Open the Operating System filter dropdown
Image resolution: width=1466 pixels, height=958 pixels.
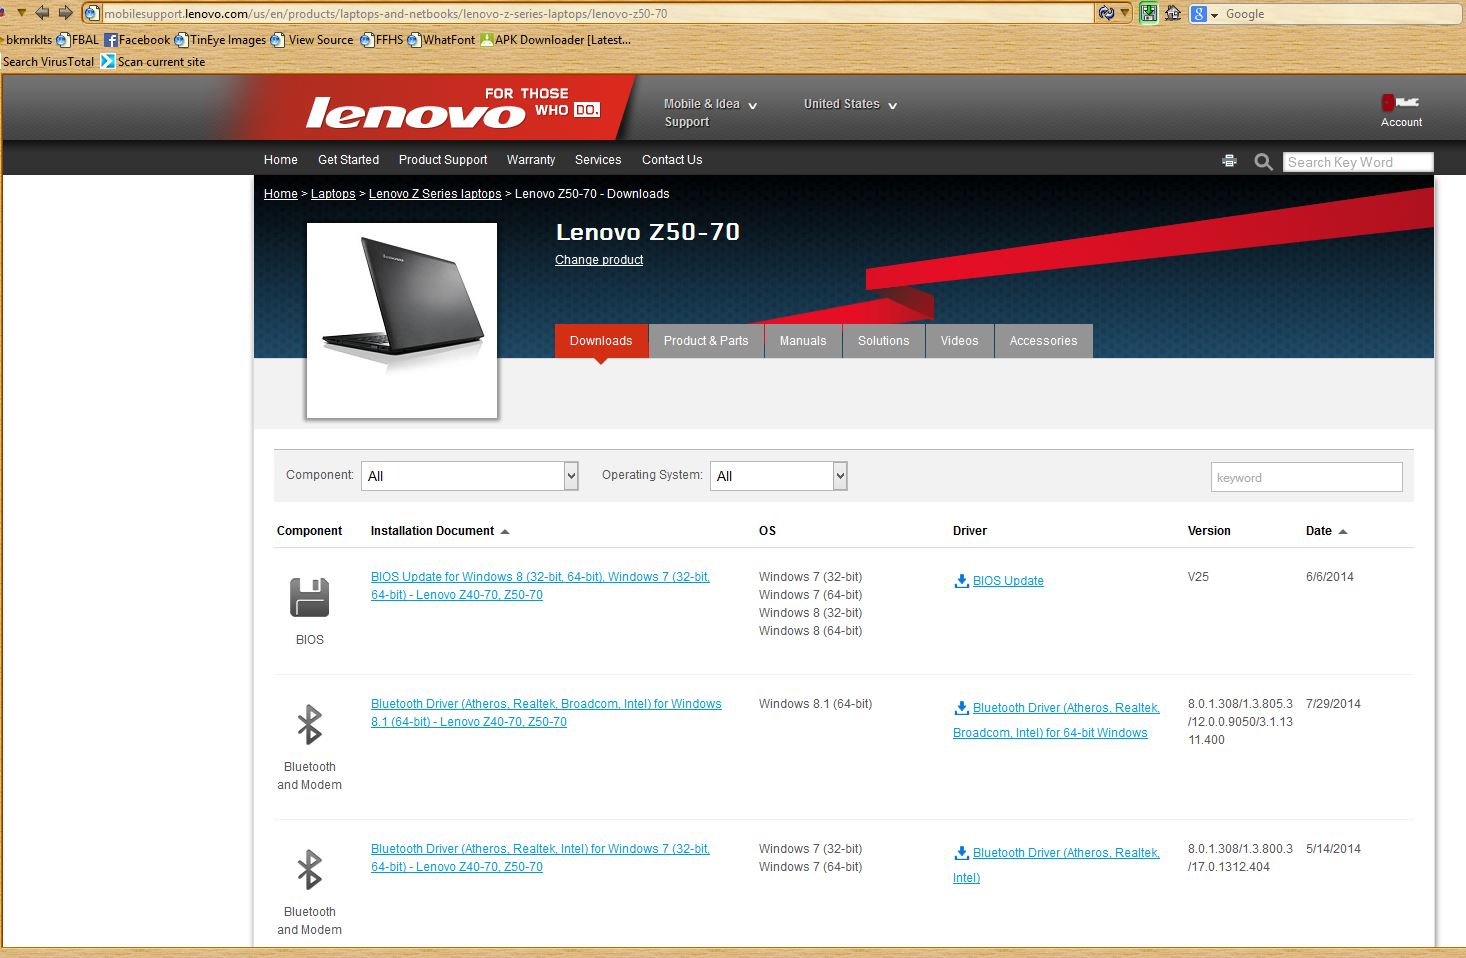(779, 476)
